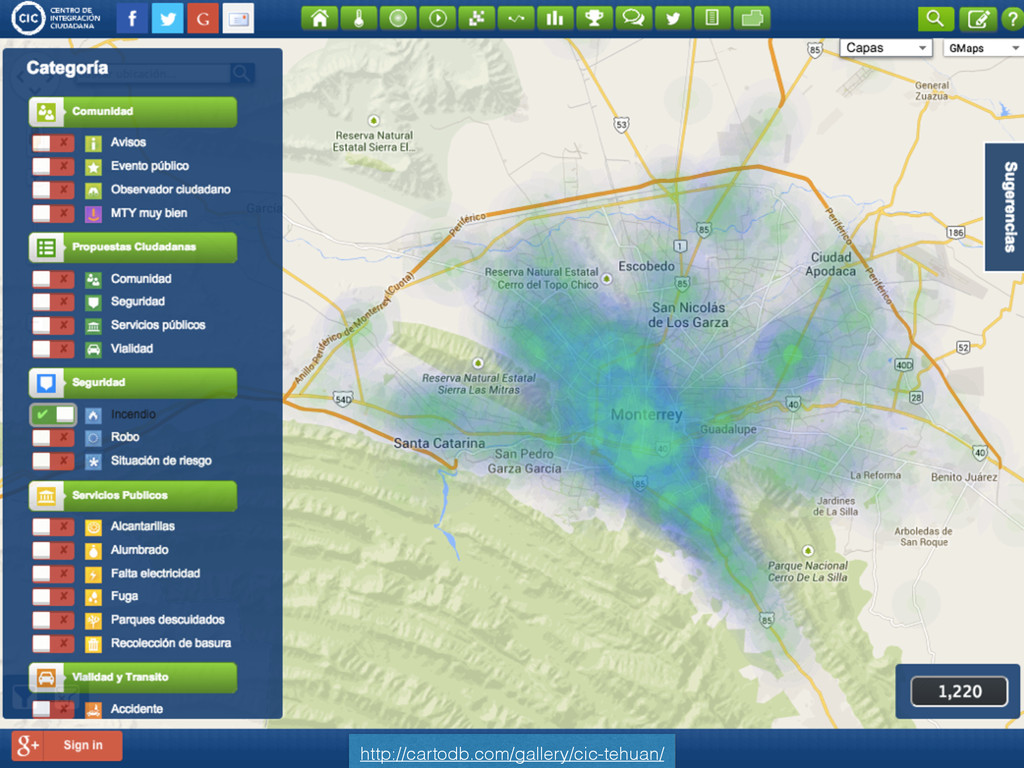Open the GMaps dropdown
Viewport: 1024px width, 768px height.
(x=983, y=48)
